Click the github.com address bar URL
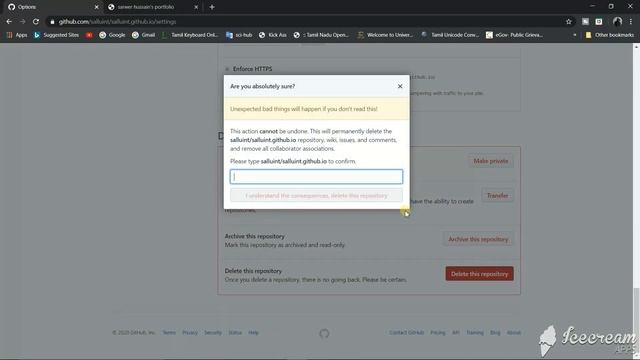 pyautogui.click(x=118, y=22)
